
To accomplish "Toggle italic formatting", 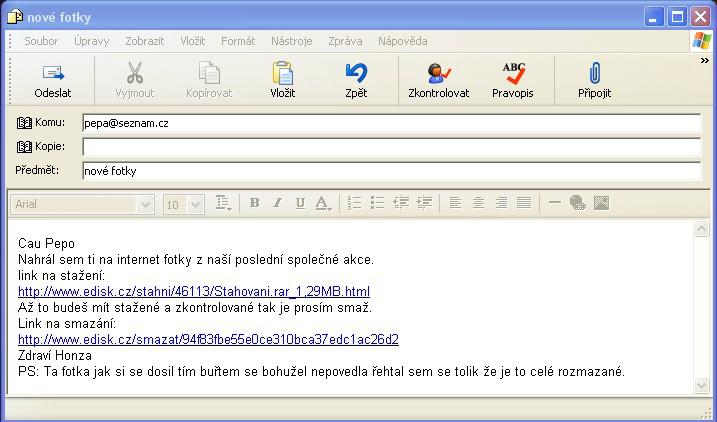I will pyautogui.click(x=277, y=203).
